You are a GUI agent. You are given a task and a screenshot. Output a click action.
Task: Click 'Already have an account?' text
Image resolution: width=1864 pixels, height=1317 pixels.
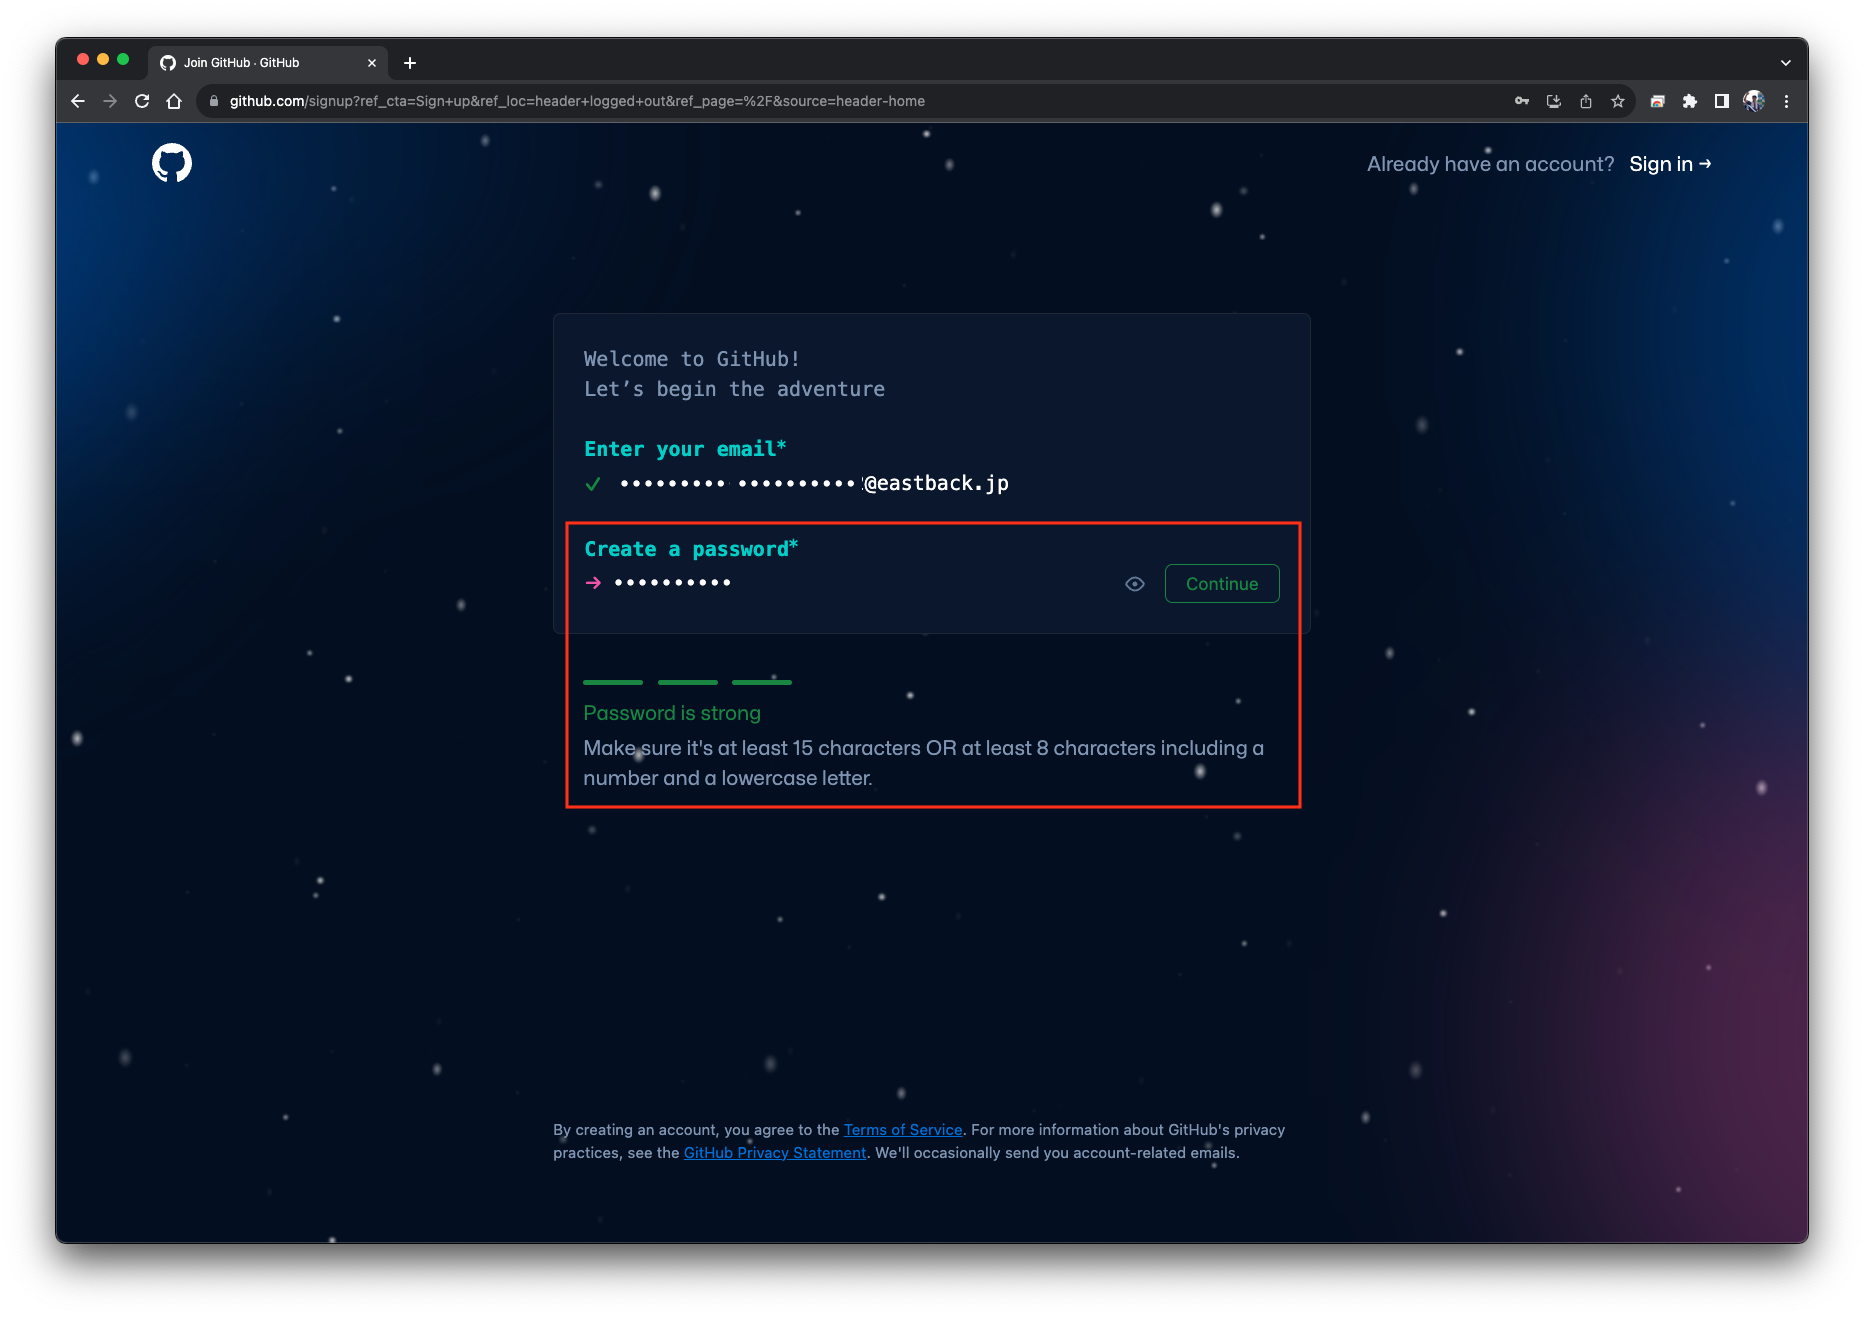point(1490,164)
